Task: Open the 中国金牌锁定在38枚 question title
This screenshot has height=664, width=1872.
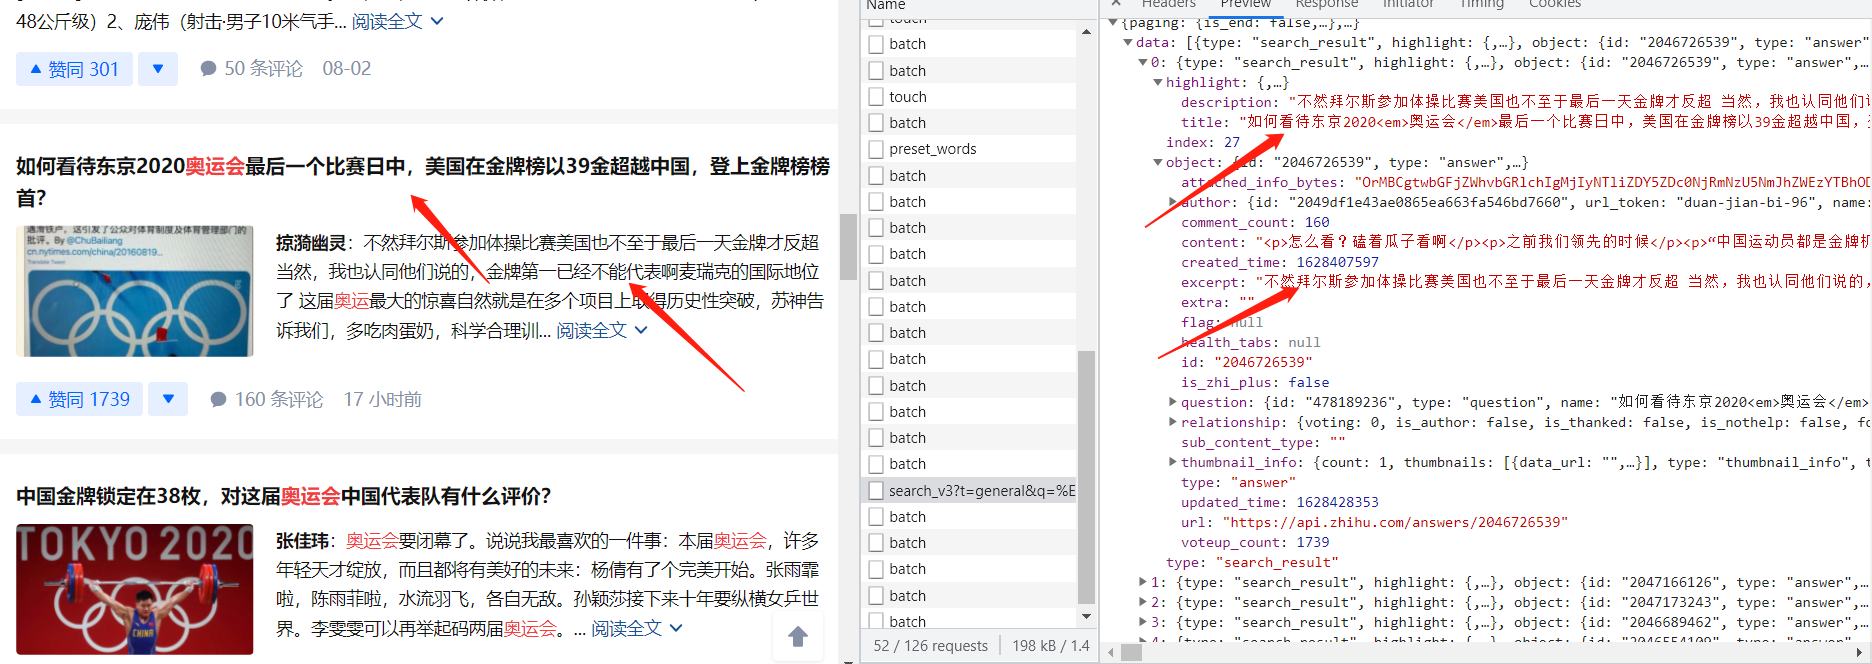Action: pos(284,496)
